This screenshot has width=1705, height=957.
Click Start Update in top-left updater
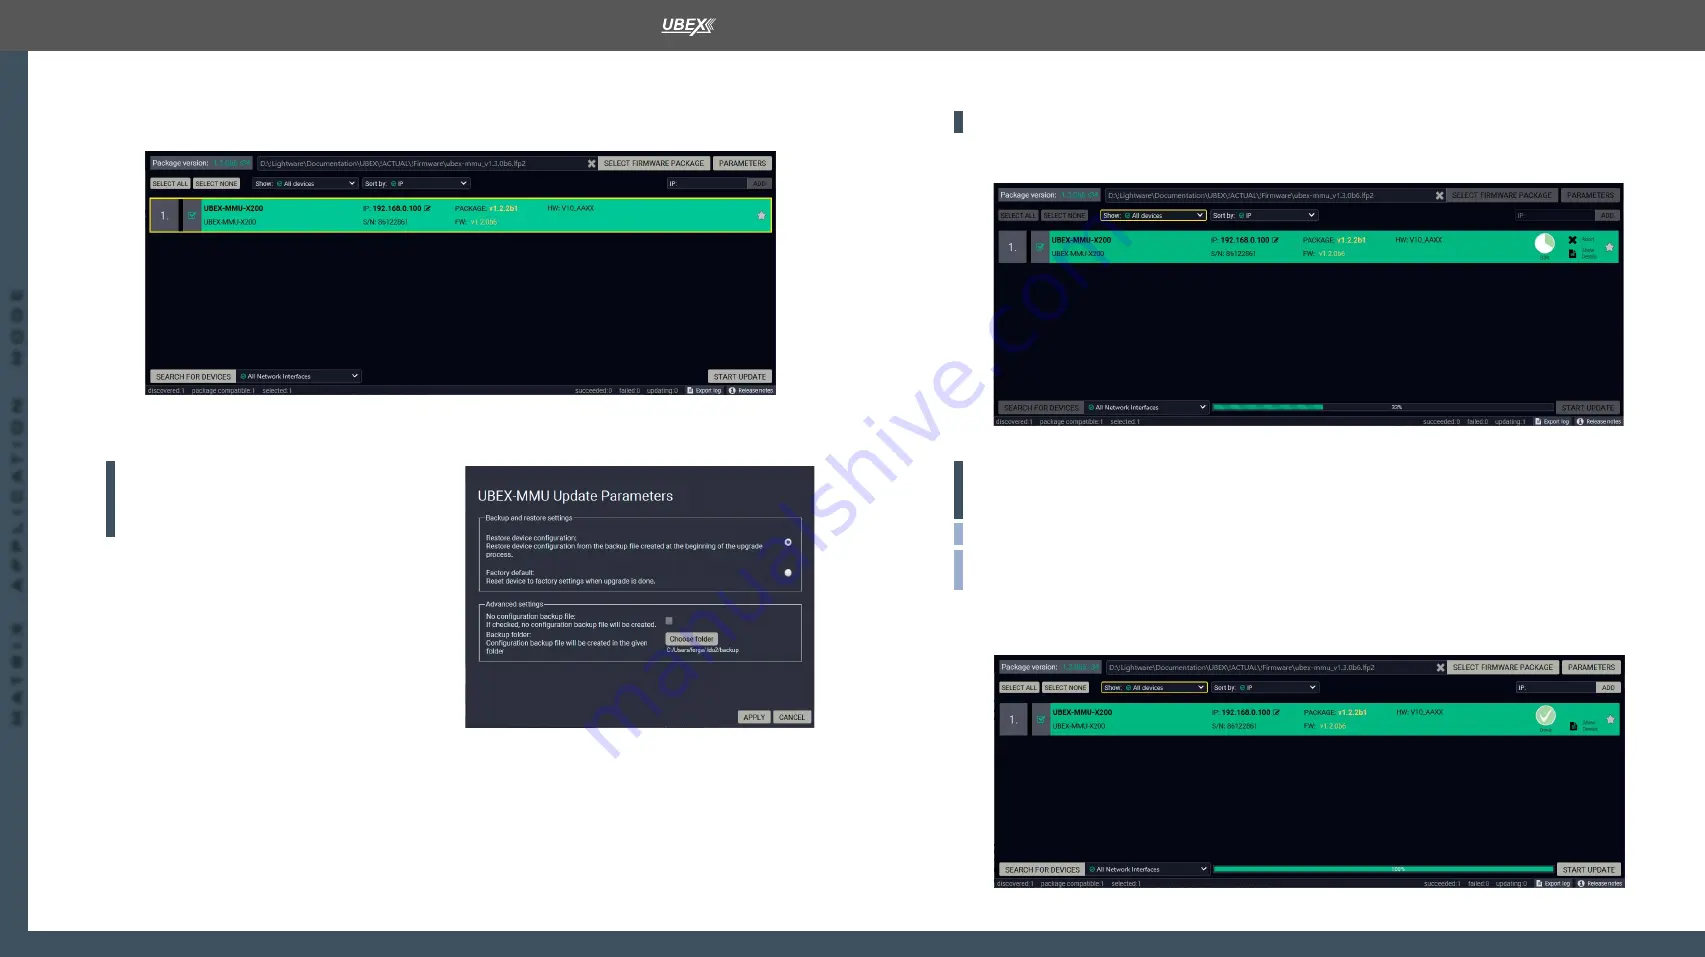[740, 377]
